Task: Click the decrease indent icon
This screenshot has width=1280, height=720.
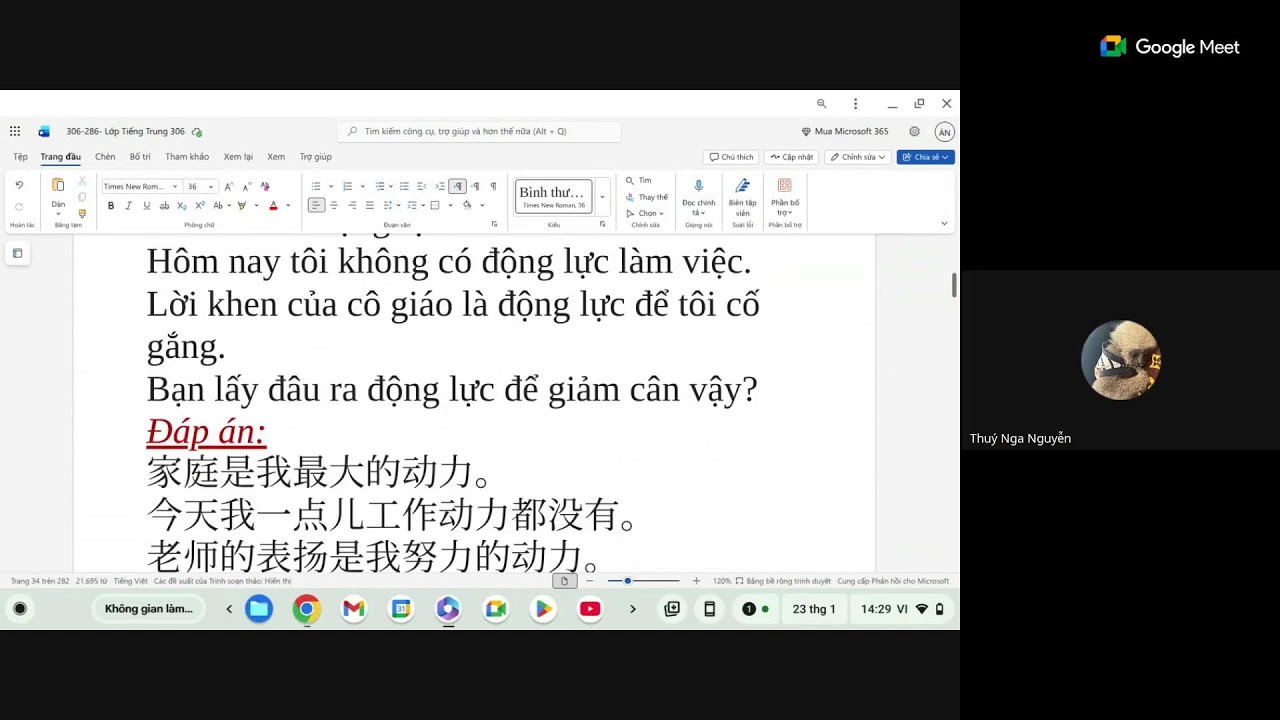Action: click(x=422, y=186)
